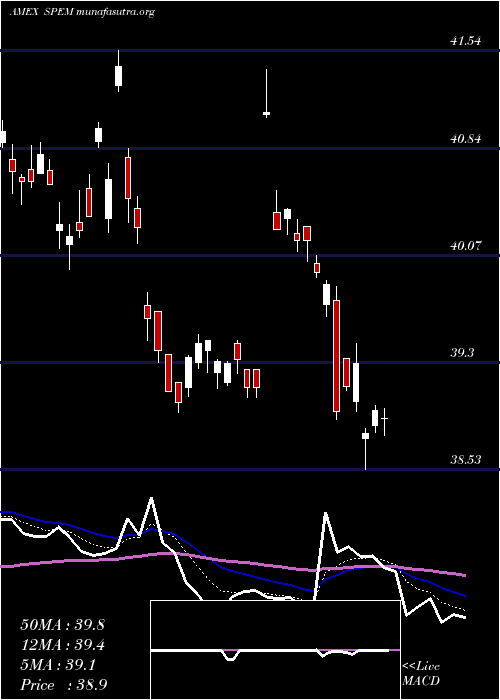Click the '12MA : 39.4' reading
Image resolution: width=500 pixels, height=700 pixels.
62,645
